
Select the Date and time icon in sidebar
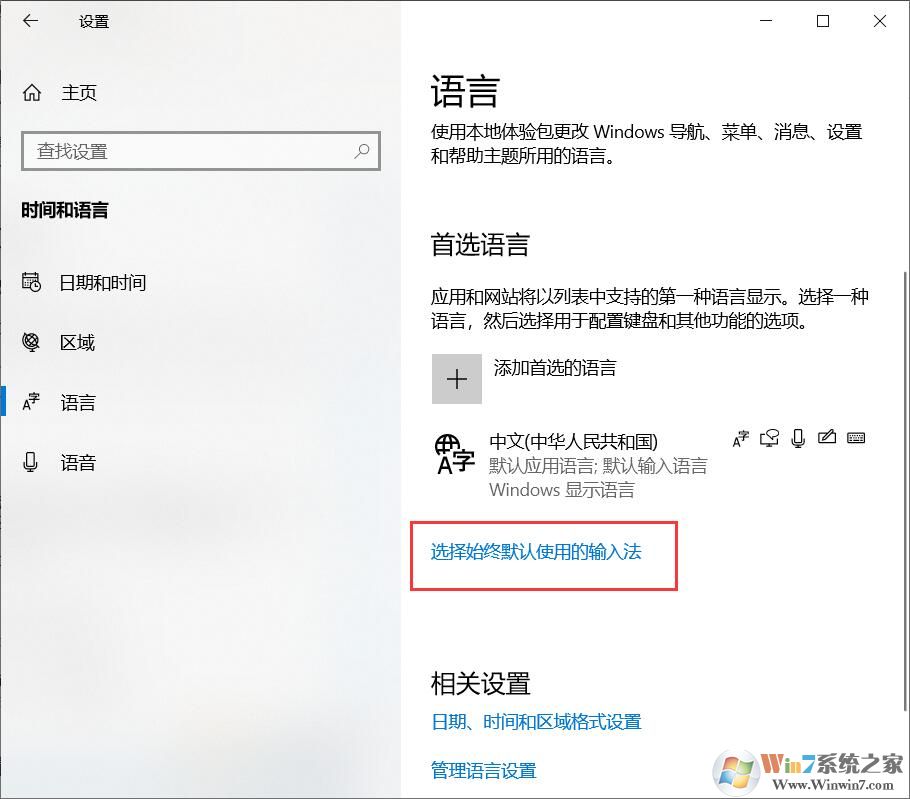point(31,283)
